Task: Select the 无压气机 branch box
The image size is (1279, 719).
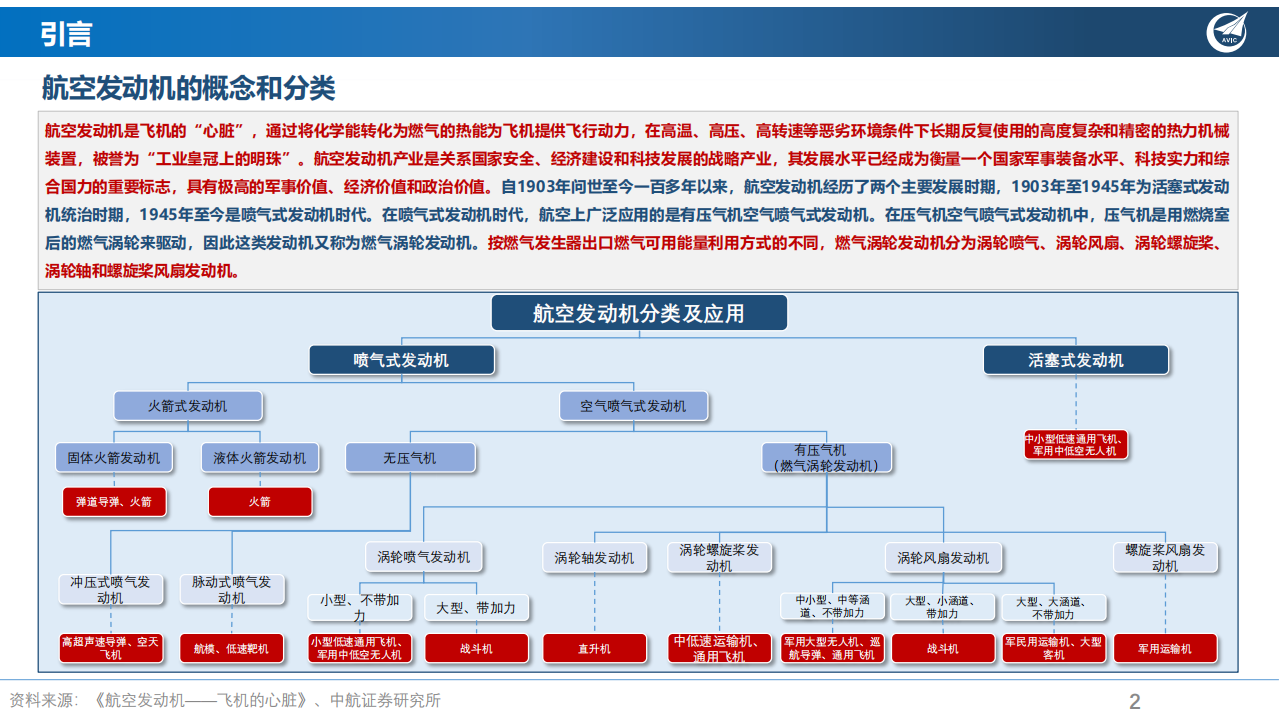Action: coord(410,457)
